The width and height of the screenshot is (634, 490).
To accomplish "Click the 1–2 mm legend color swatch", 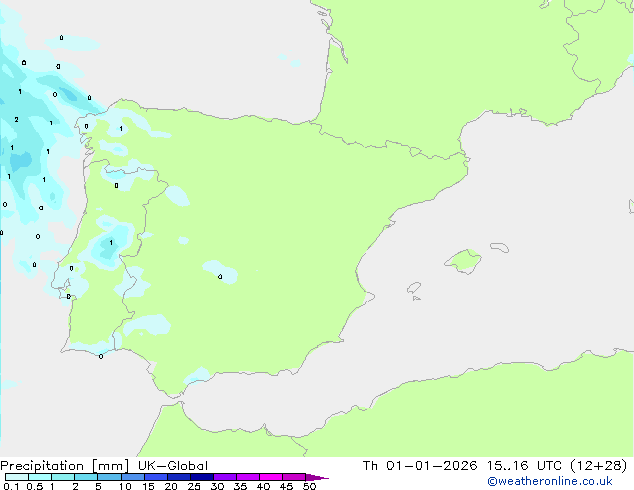I will [x=63, y=477].
